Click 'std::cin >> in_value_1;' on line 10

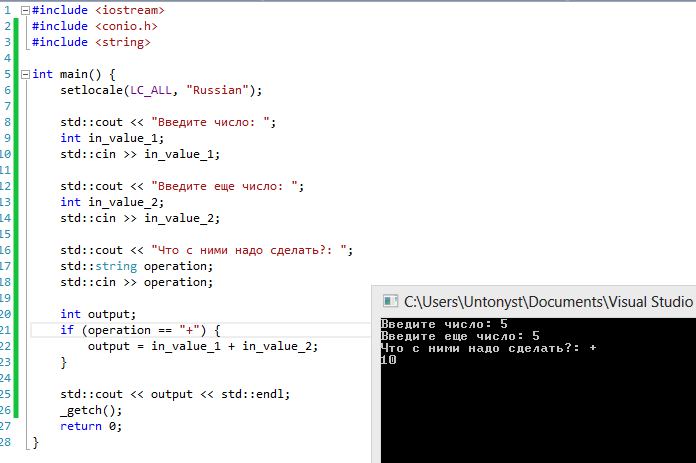[140, 154]
